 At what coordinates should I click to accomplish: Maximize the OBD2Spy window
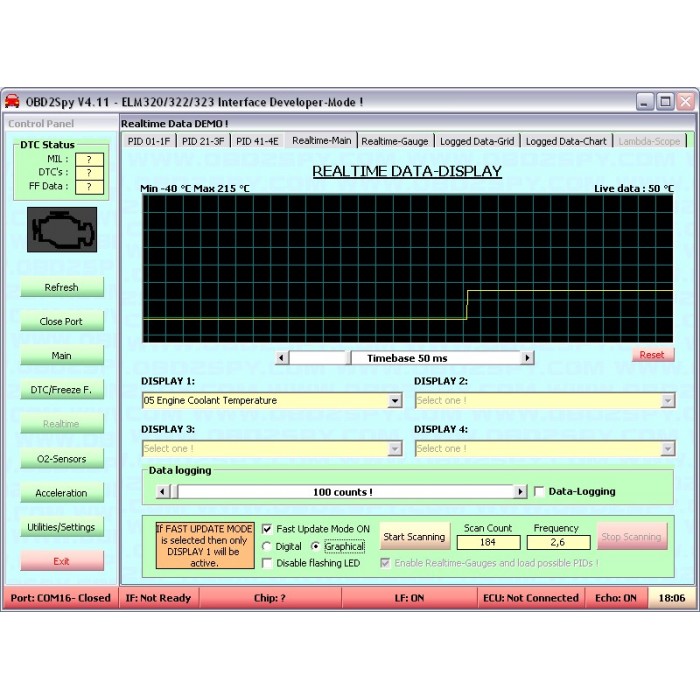click(x=666, y=102)
